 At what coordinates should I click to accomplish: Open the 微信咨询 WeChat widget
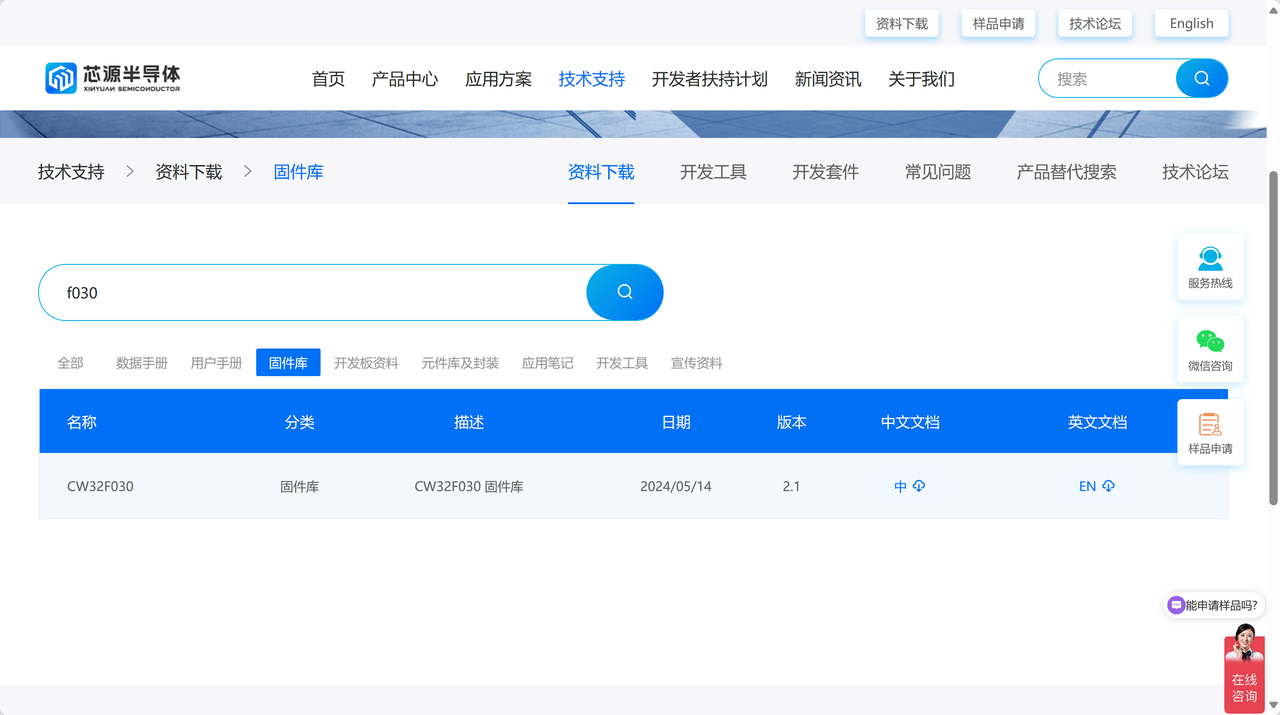click(x=1210, y=350)
